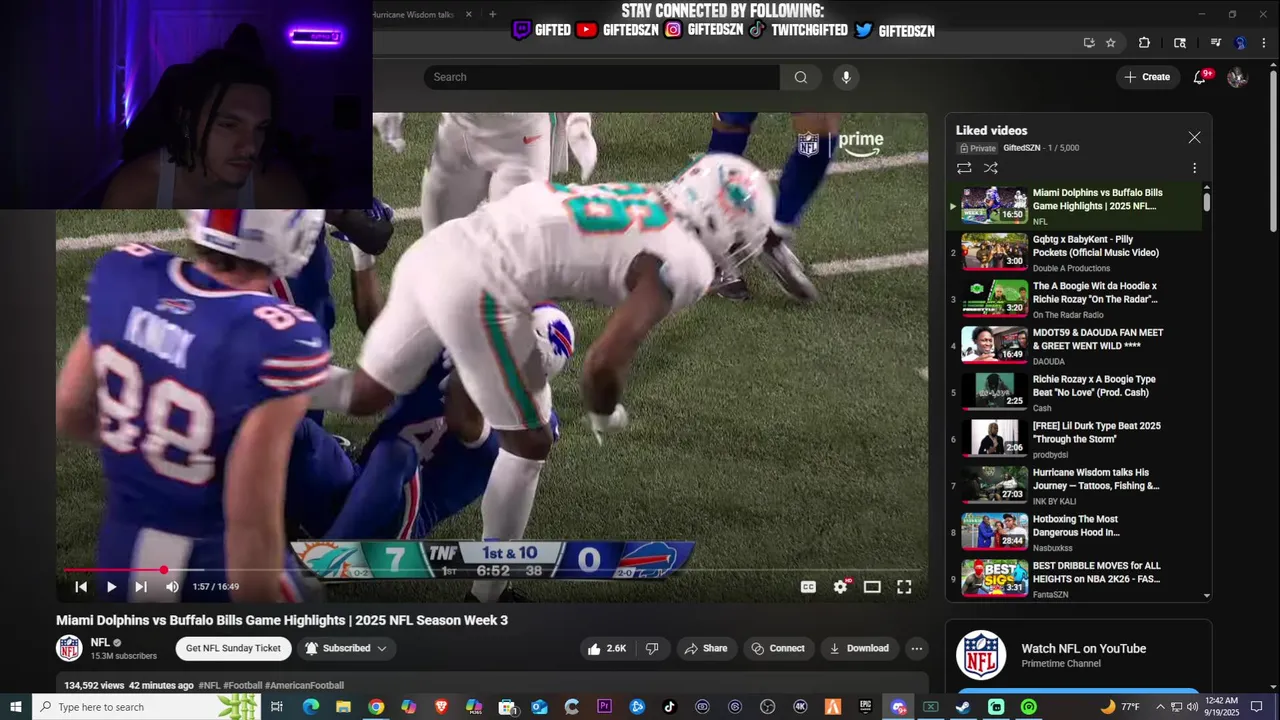Click the Create button
Screen dimensions: 1280x720
coord(1148,77)
